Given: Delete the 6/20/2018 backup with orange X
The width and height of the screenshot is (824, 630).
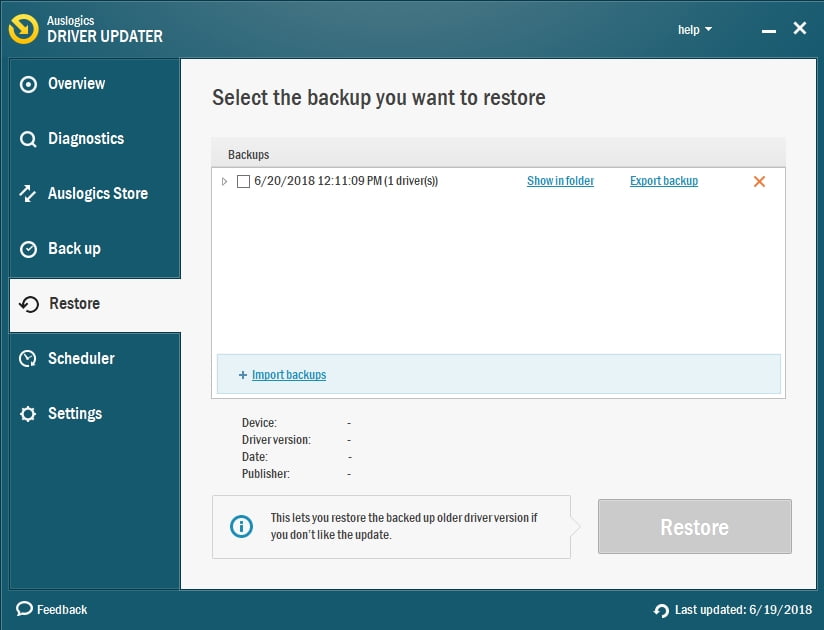Looking at the screenshot, I should point(759,181).
